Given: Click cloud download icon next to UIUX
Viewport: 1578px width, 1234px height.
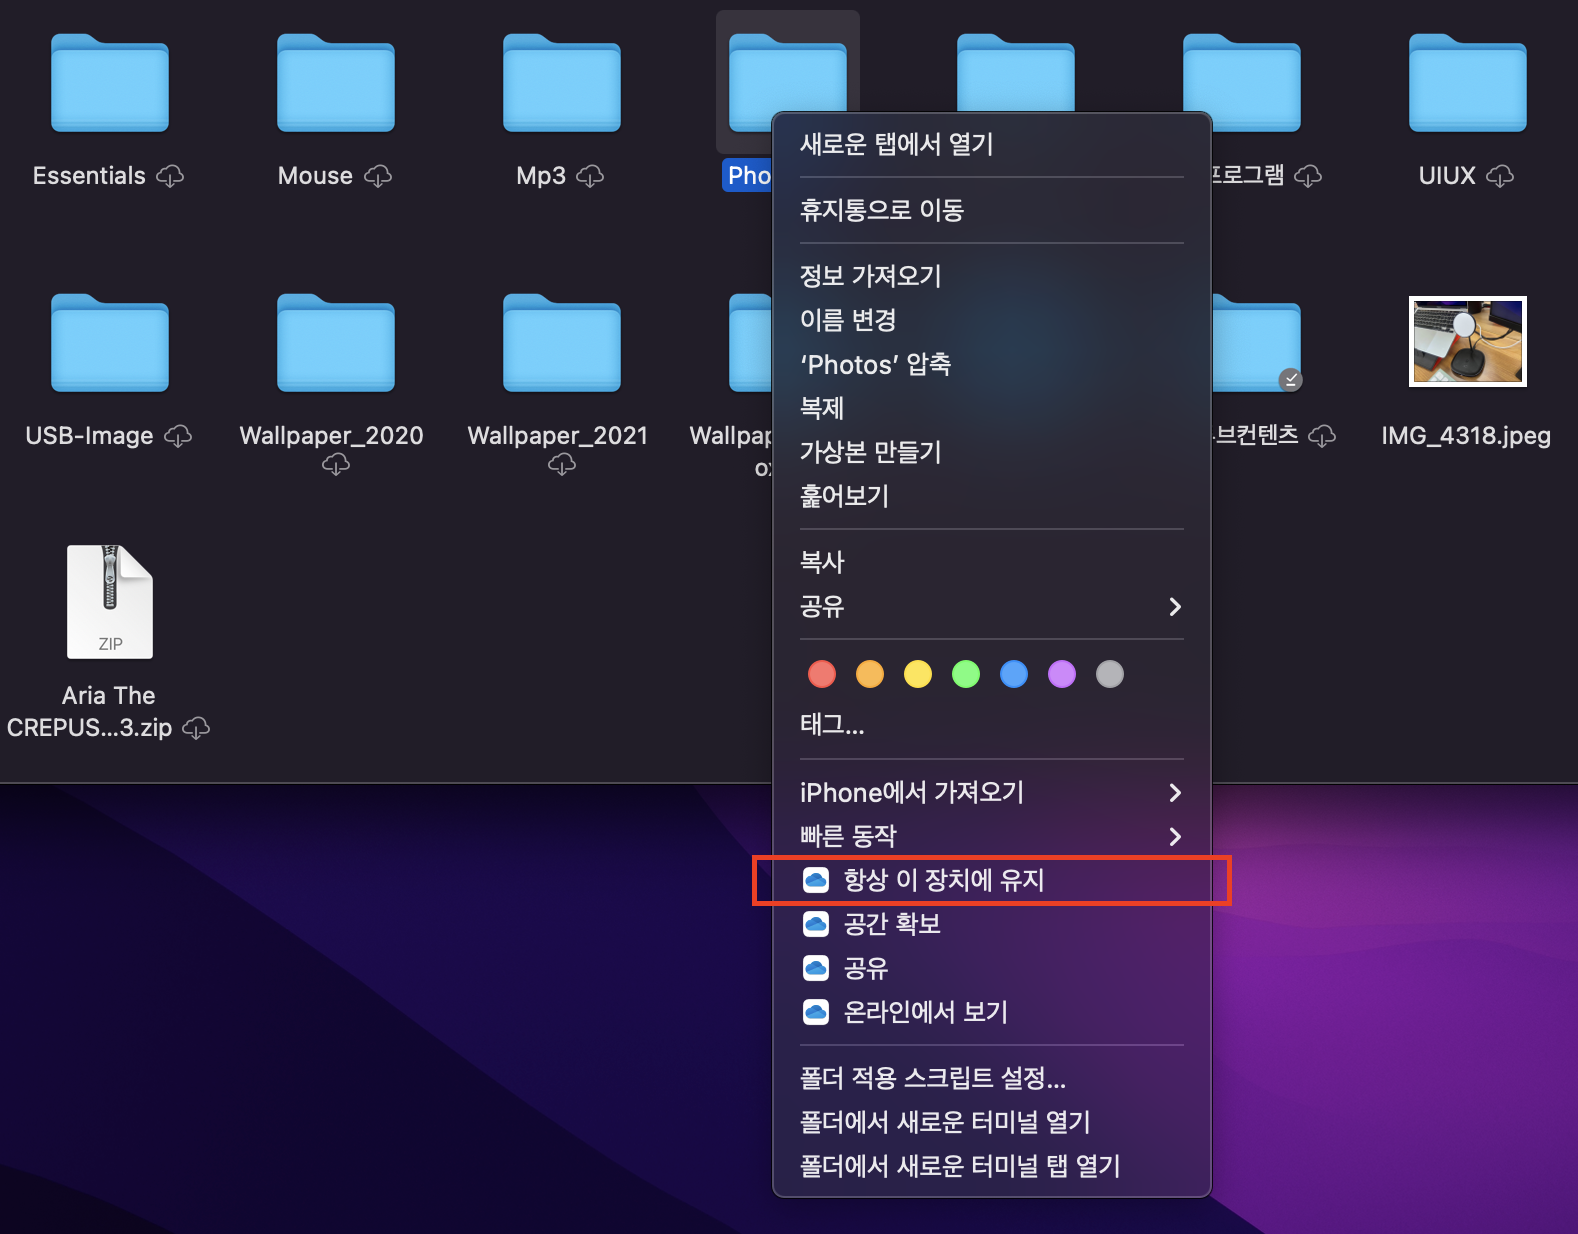Looking at the screenshot, I should (1499, 176).
